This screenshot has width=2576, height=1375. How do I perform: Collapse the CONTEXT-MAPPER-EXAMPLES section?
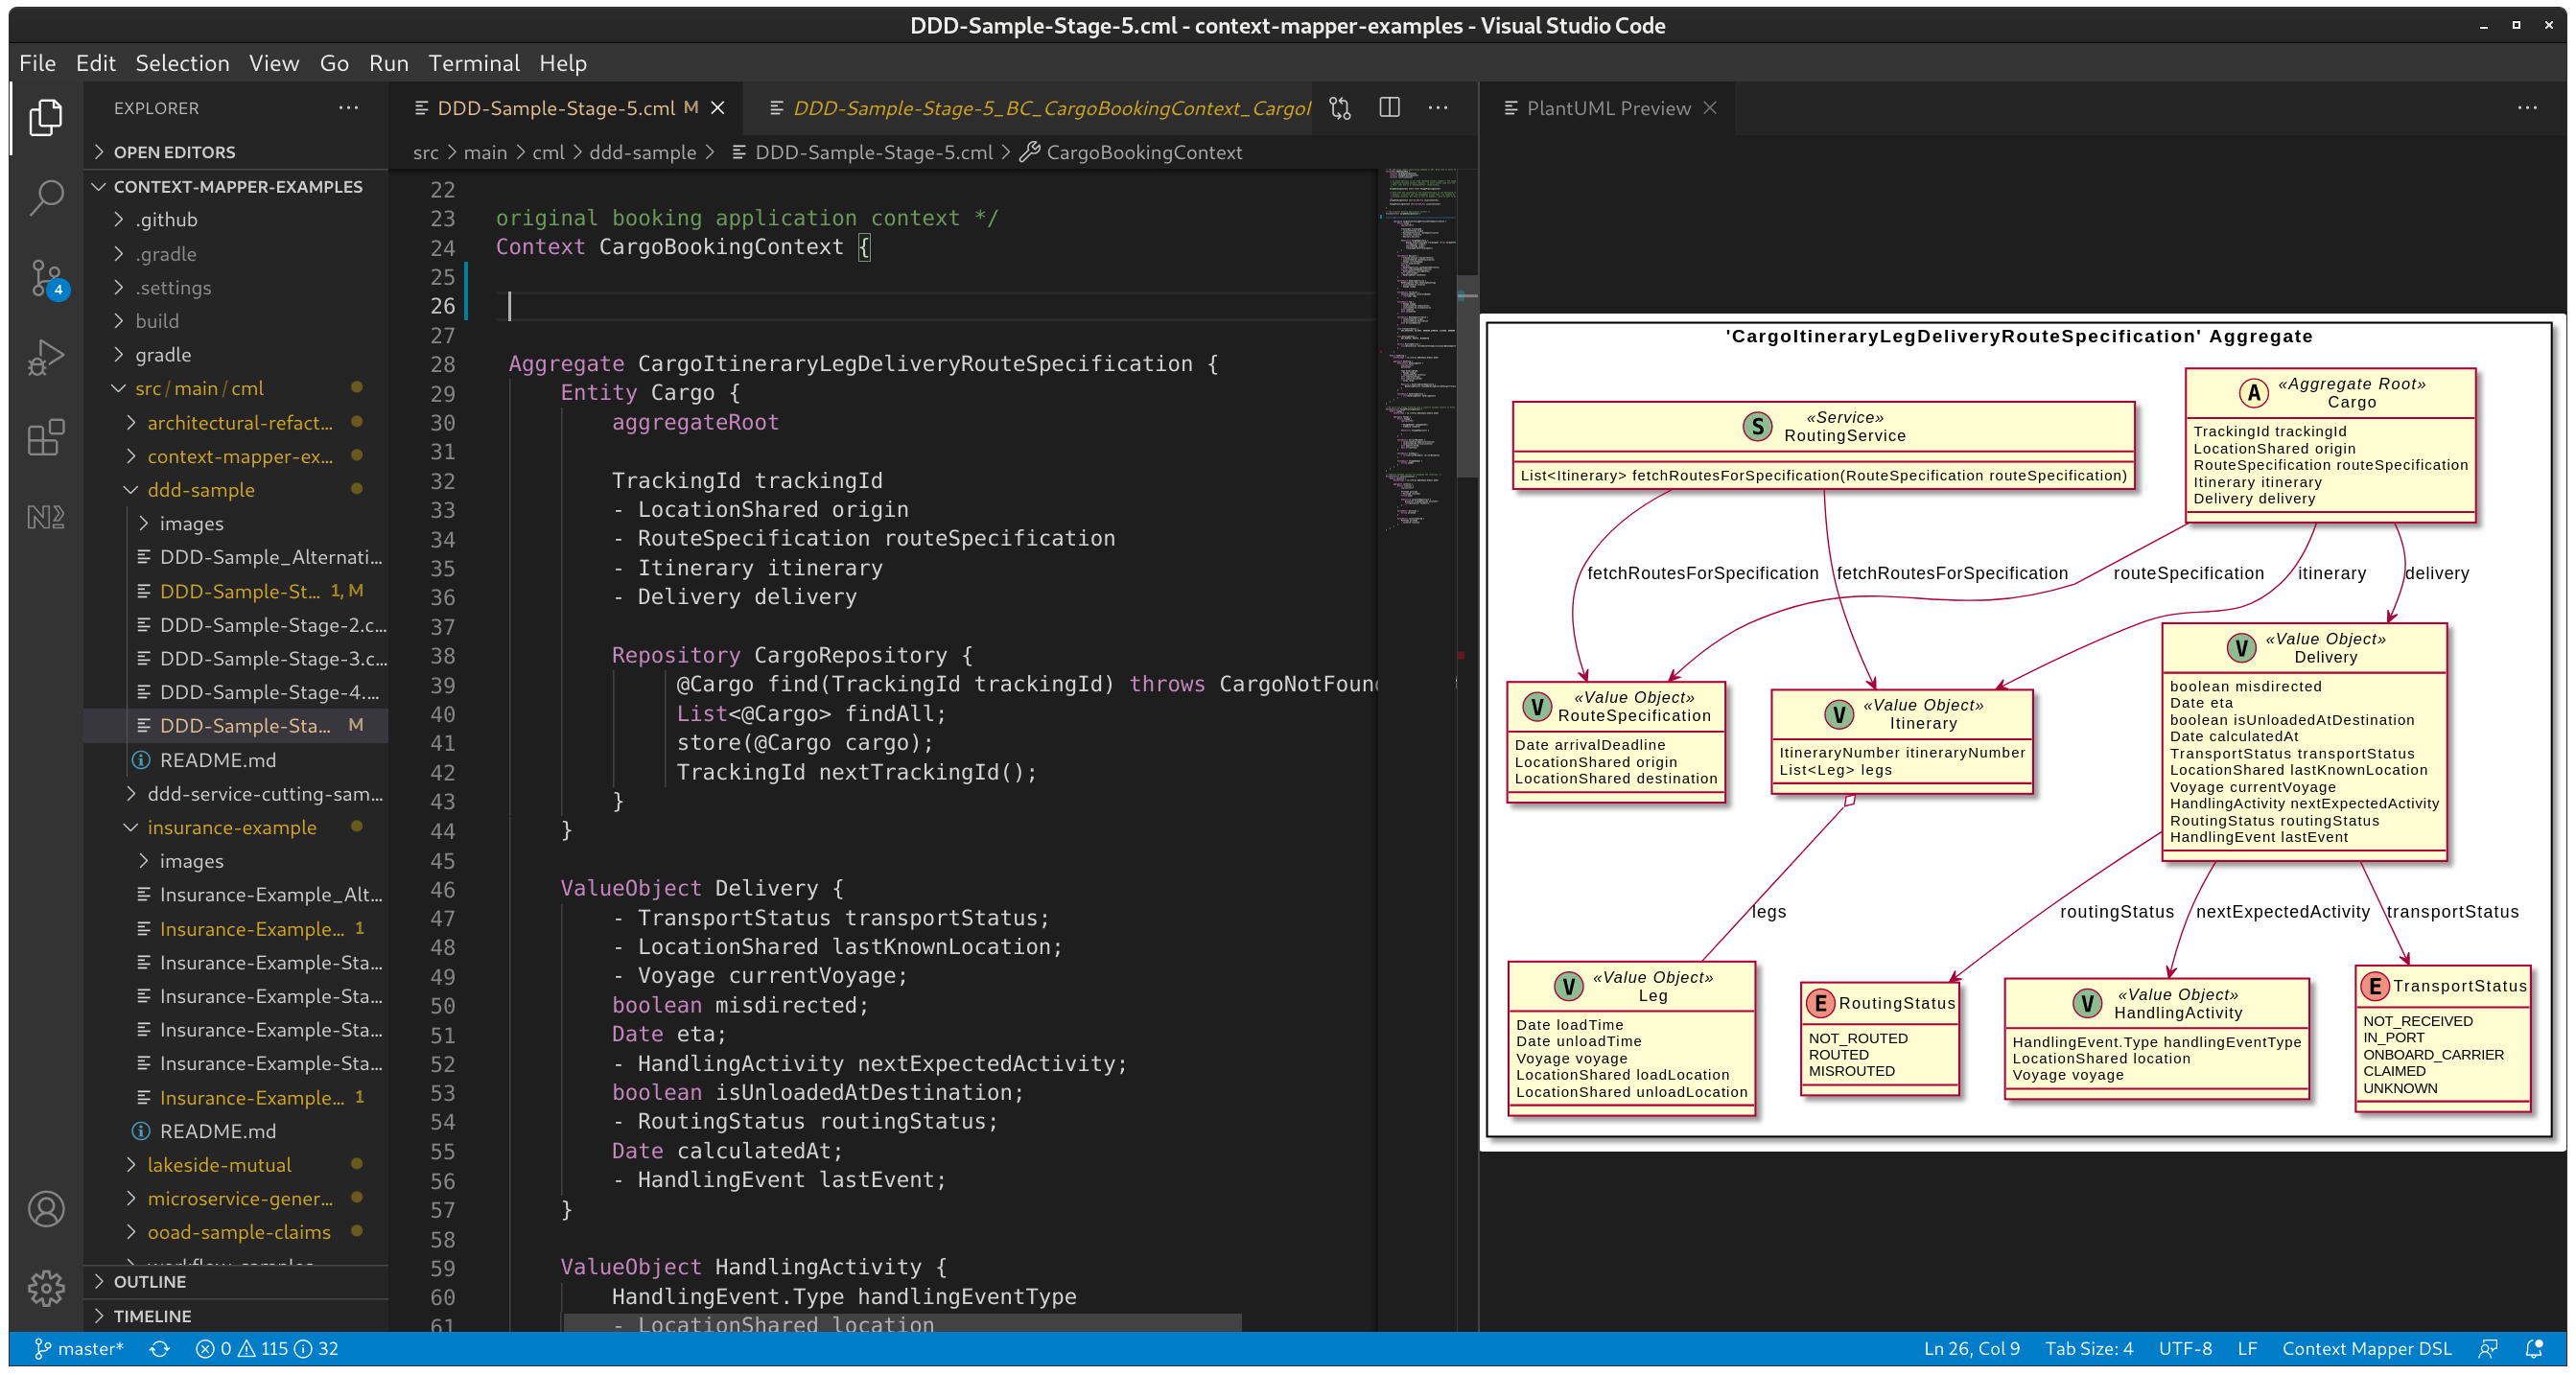[236, 186]
